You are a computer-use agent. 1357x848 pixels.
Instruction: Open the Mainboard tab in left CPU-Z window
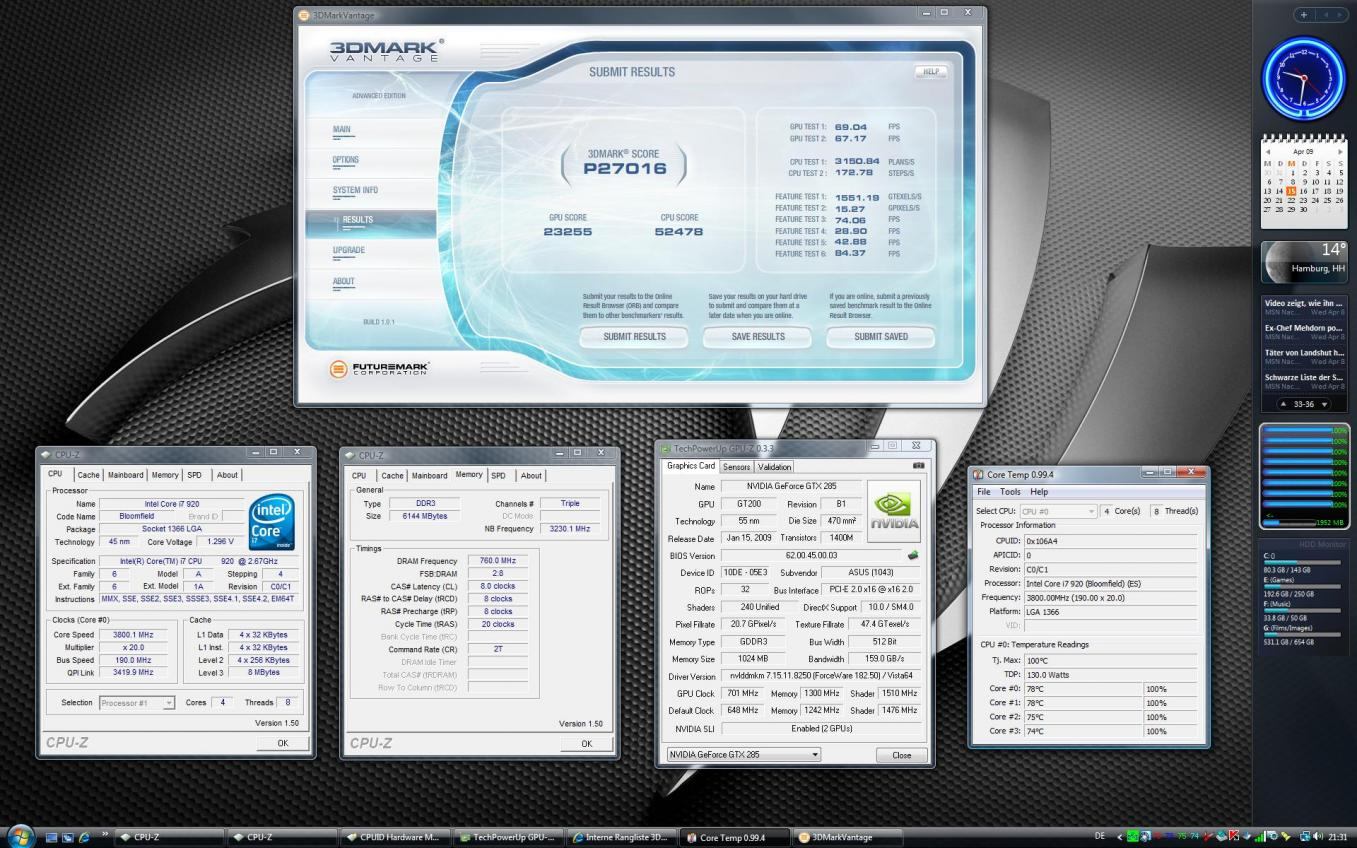pyautogui.click(x=126, y=475)
